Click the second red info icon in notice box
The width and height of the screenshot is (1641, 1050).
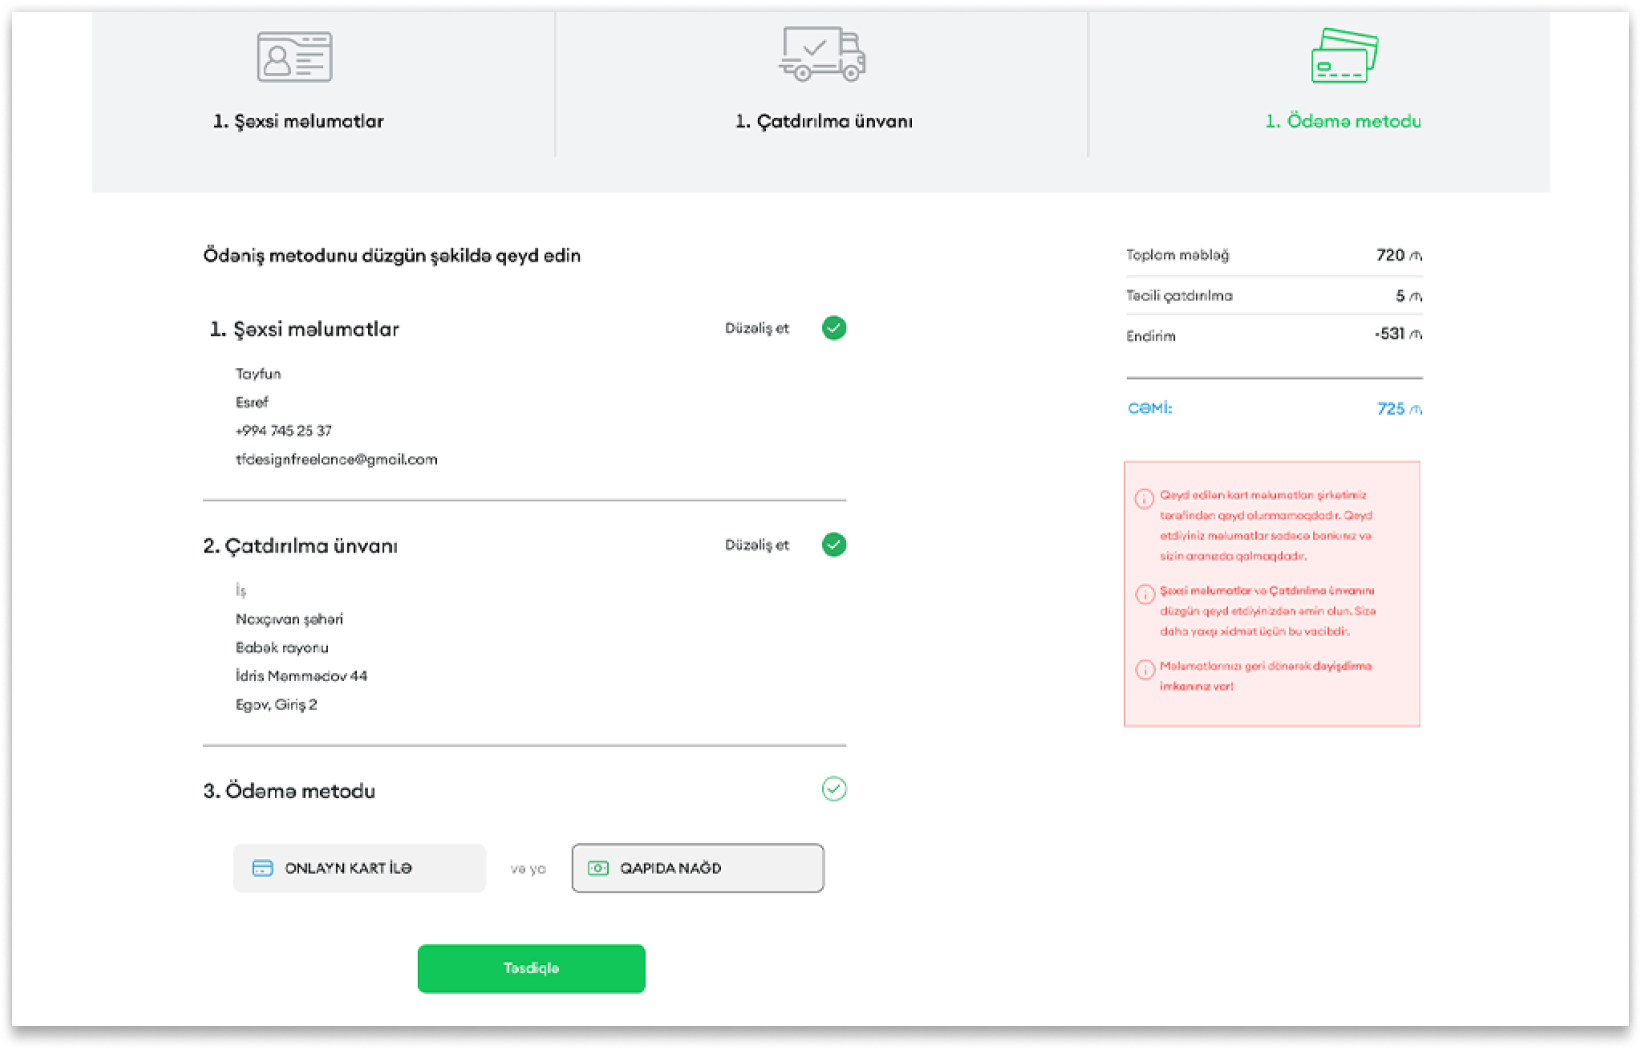[1144, 594]
